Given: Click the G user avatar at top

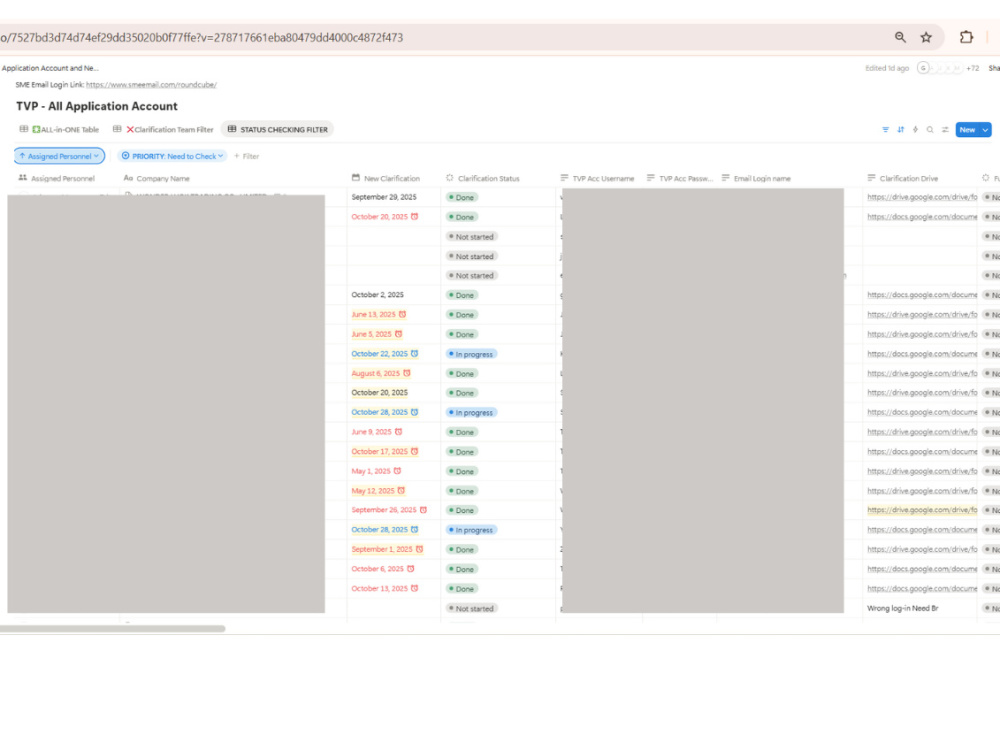Looking at the screenshot, I should (x=923, y=68).
